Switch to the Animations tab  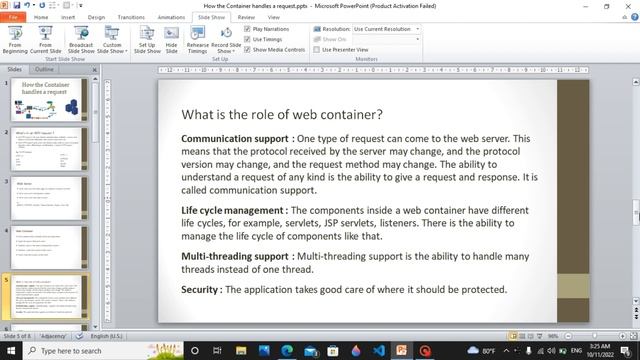[171, 17]
